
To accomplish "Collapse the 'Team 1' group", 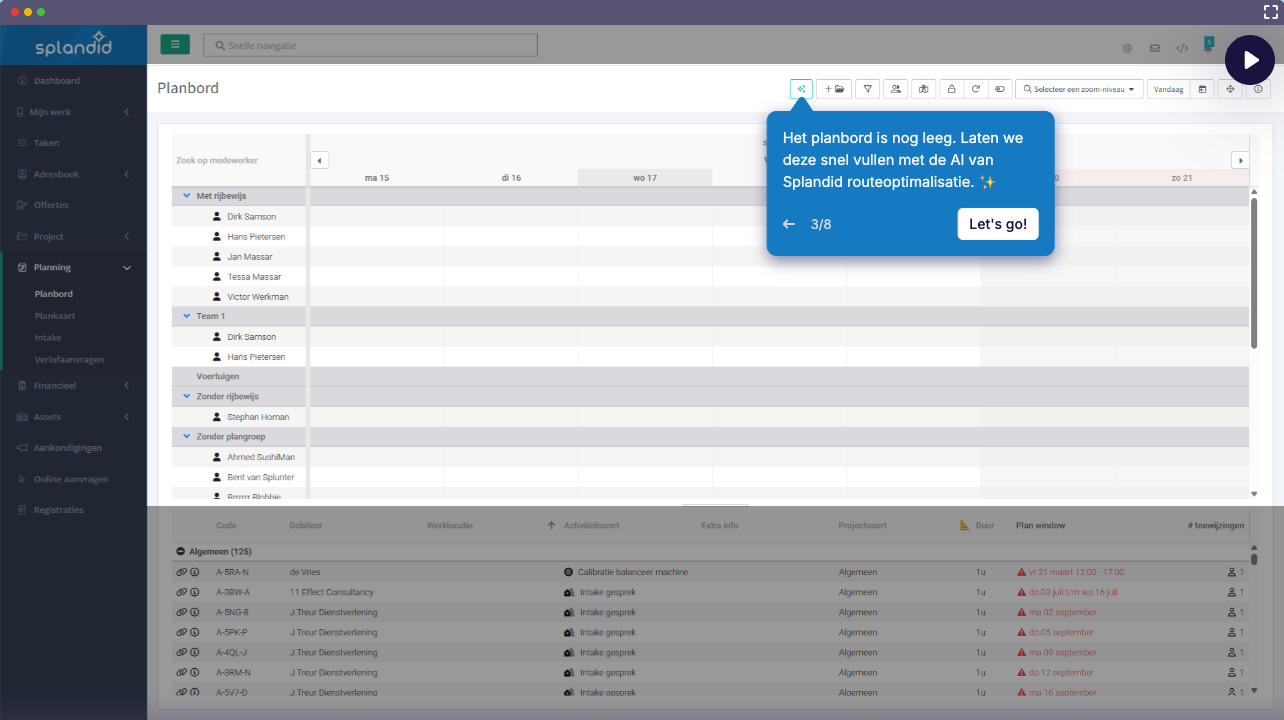I will tap(187, 316).
